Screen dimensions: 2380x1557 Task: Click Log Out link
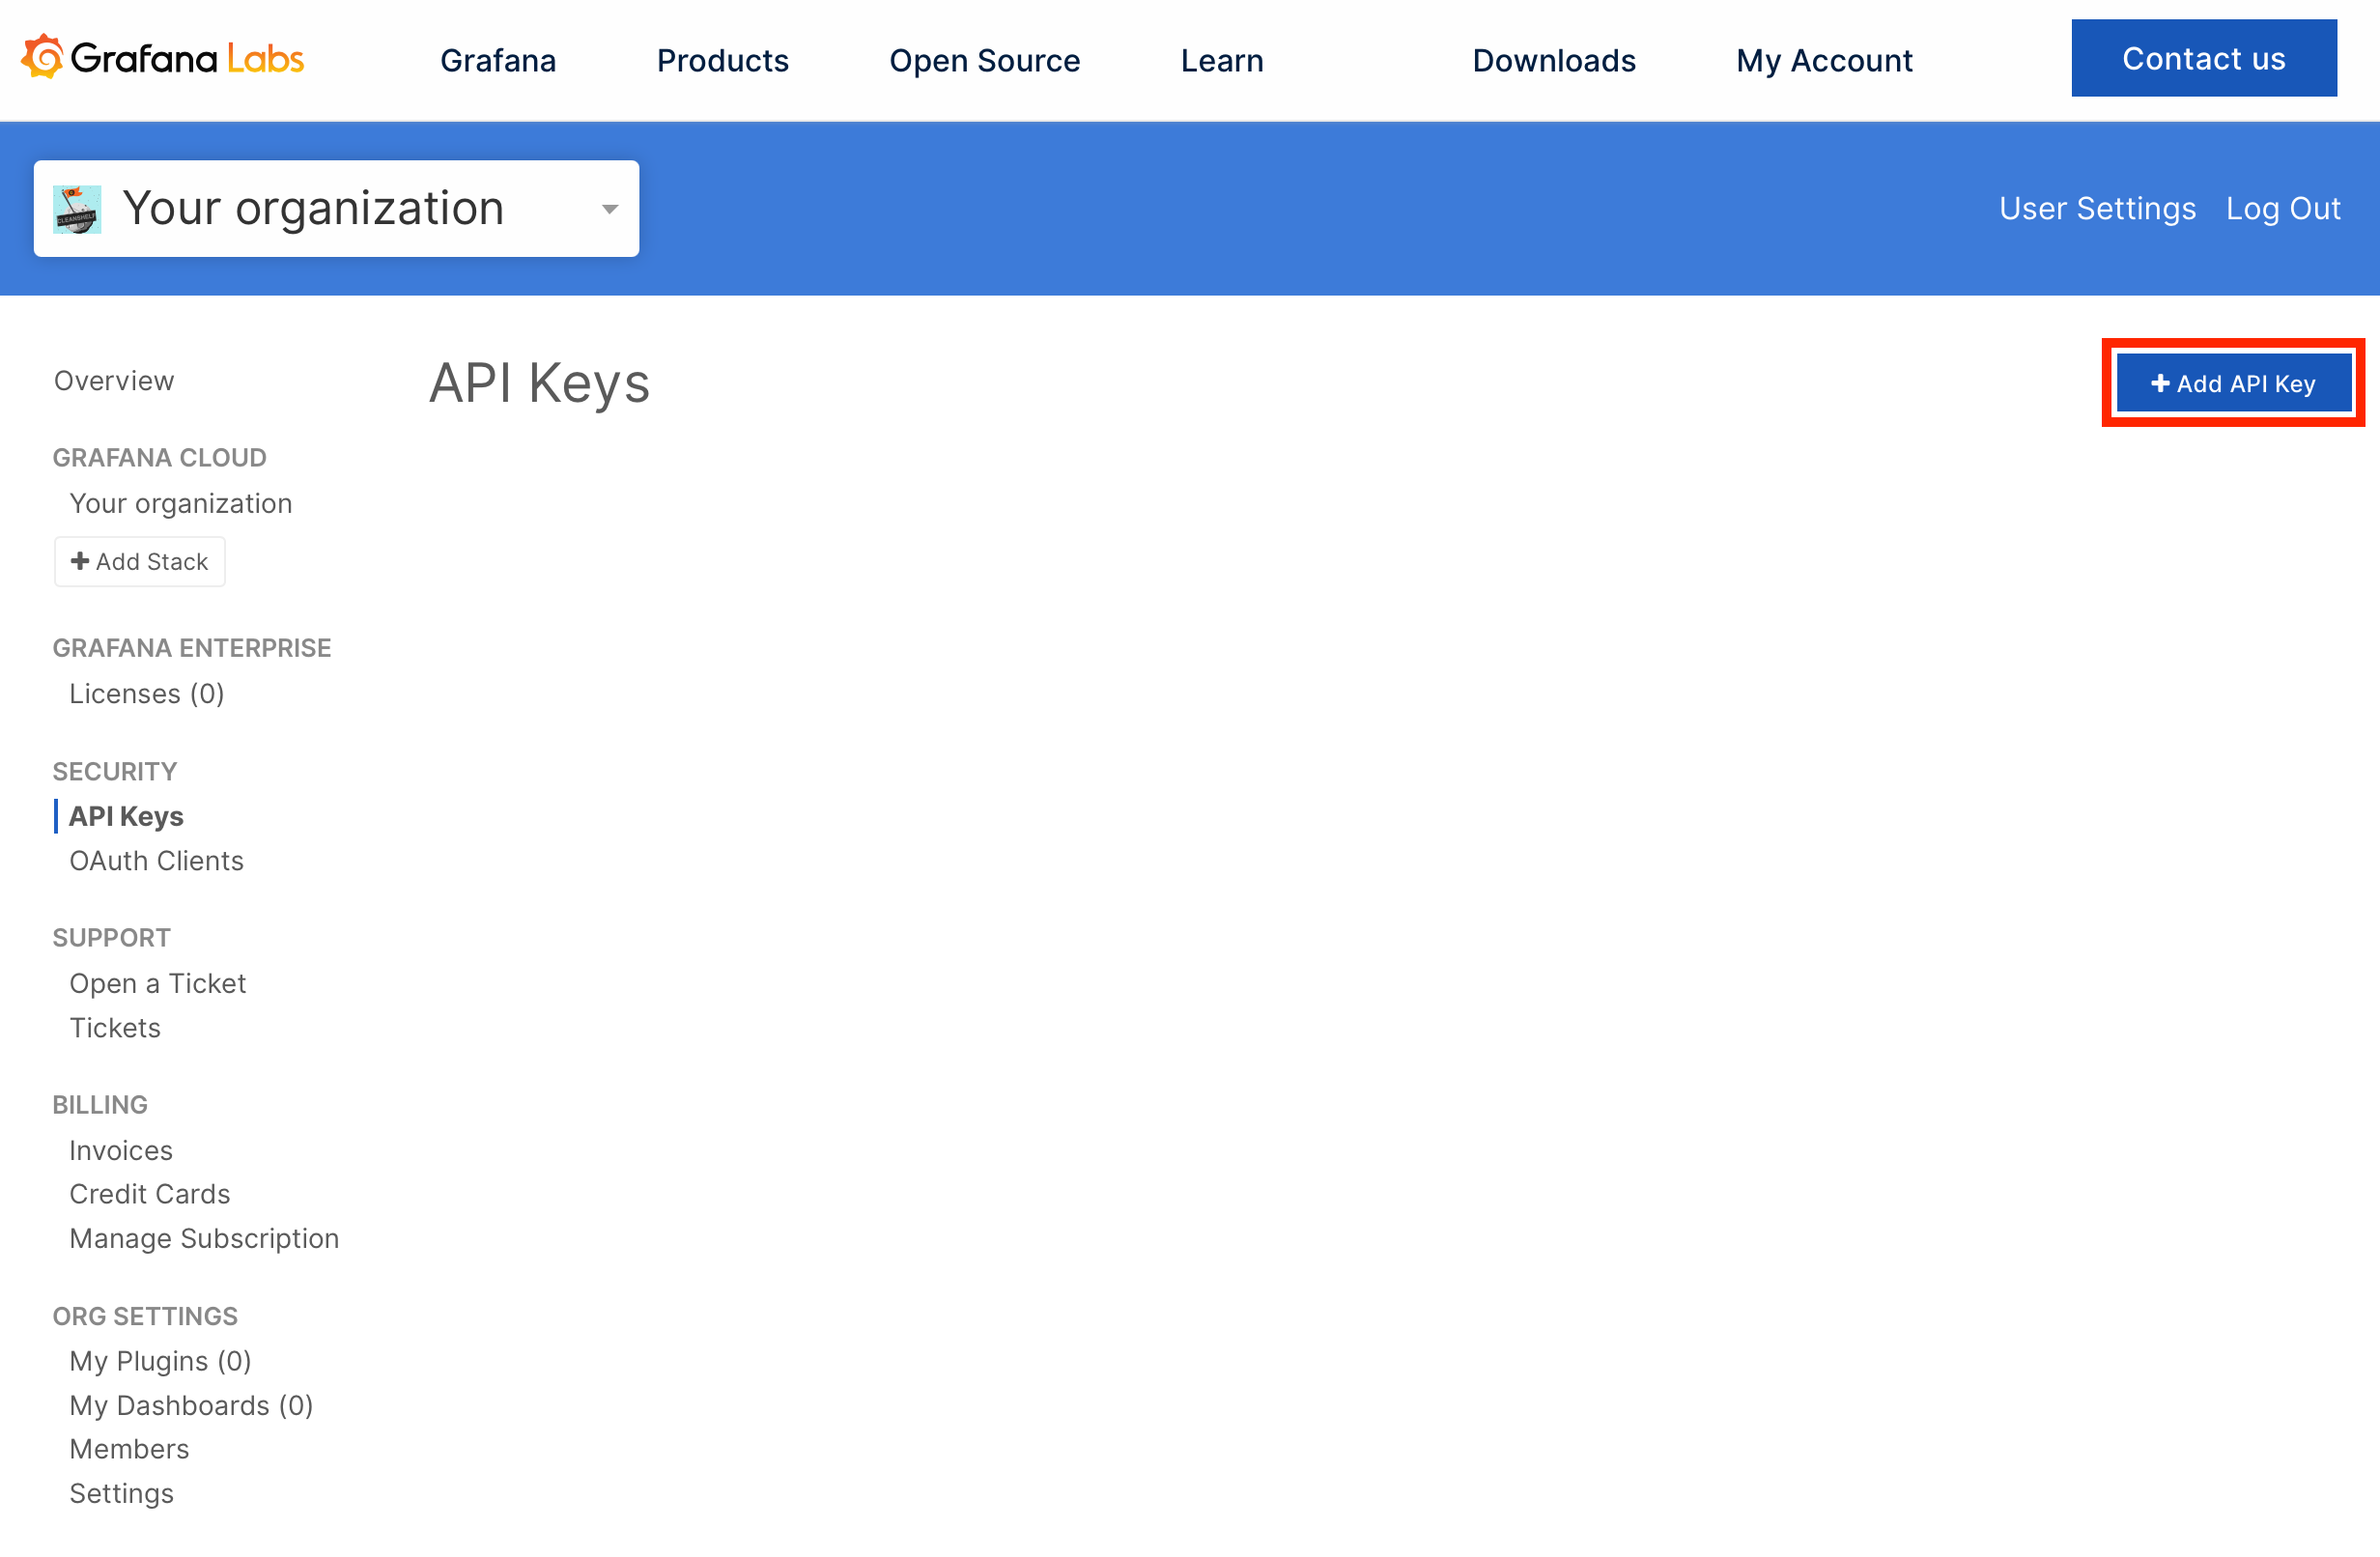(x=2282, y=208)
